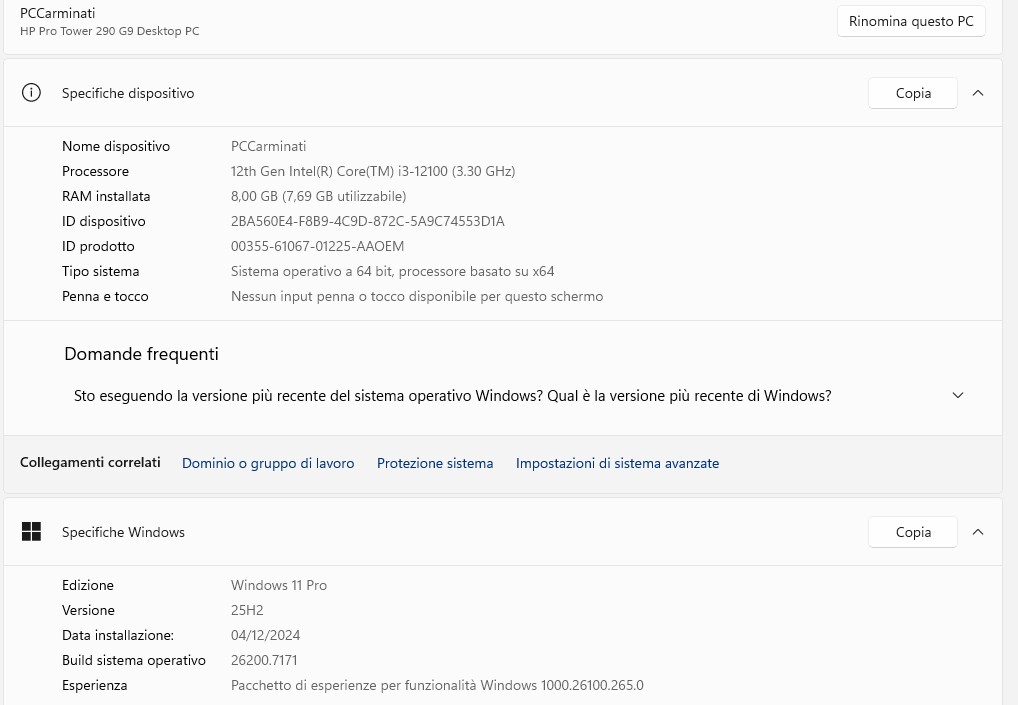Click the Edizione value Windows 11 Pro
Screen dimensions: 1018x705
(x=278, y=585)
